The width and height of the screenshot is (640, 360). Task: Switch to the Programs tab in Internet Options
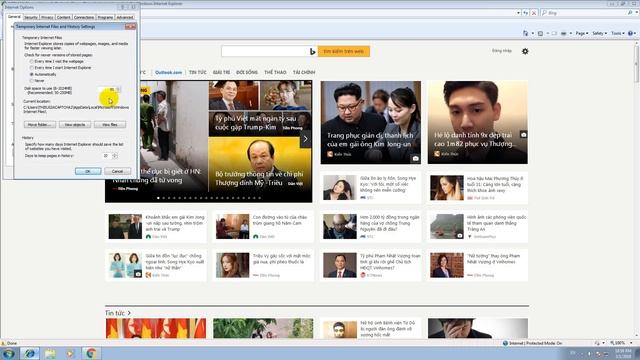click(x=105, y=18)
